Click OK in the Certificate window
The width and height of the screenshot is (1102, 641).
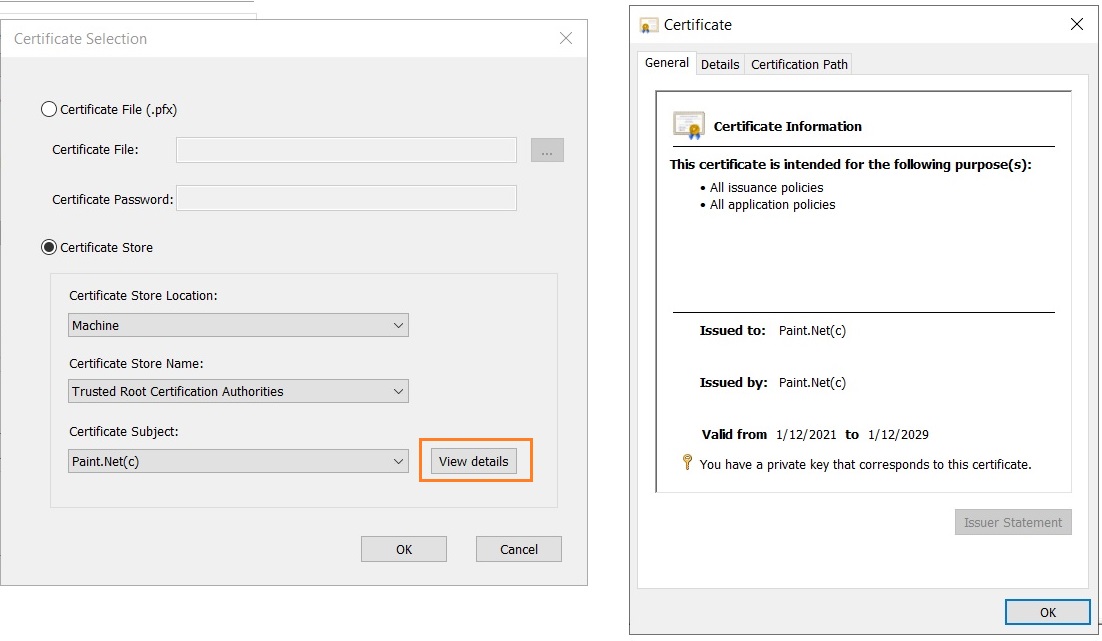point(1048,612)
